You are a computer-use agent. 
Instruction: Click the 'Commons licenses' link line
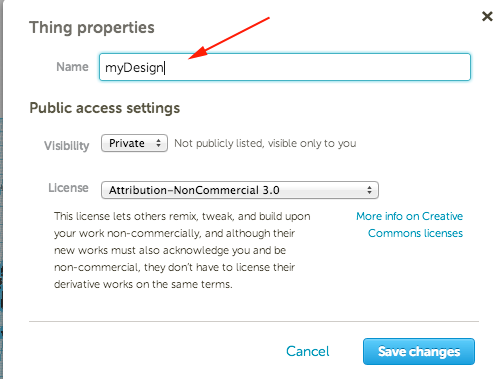click(415, 233)
